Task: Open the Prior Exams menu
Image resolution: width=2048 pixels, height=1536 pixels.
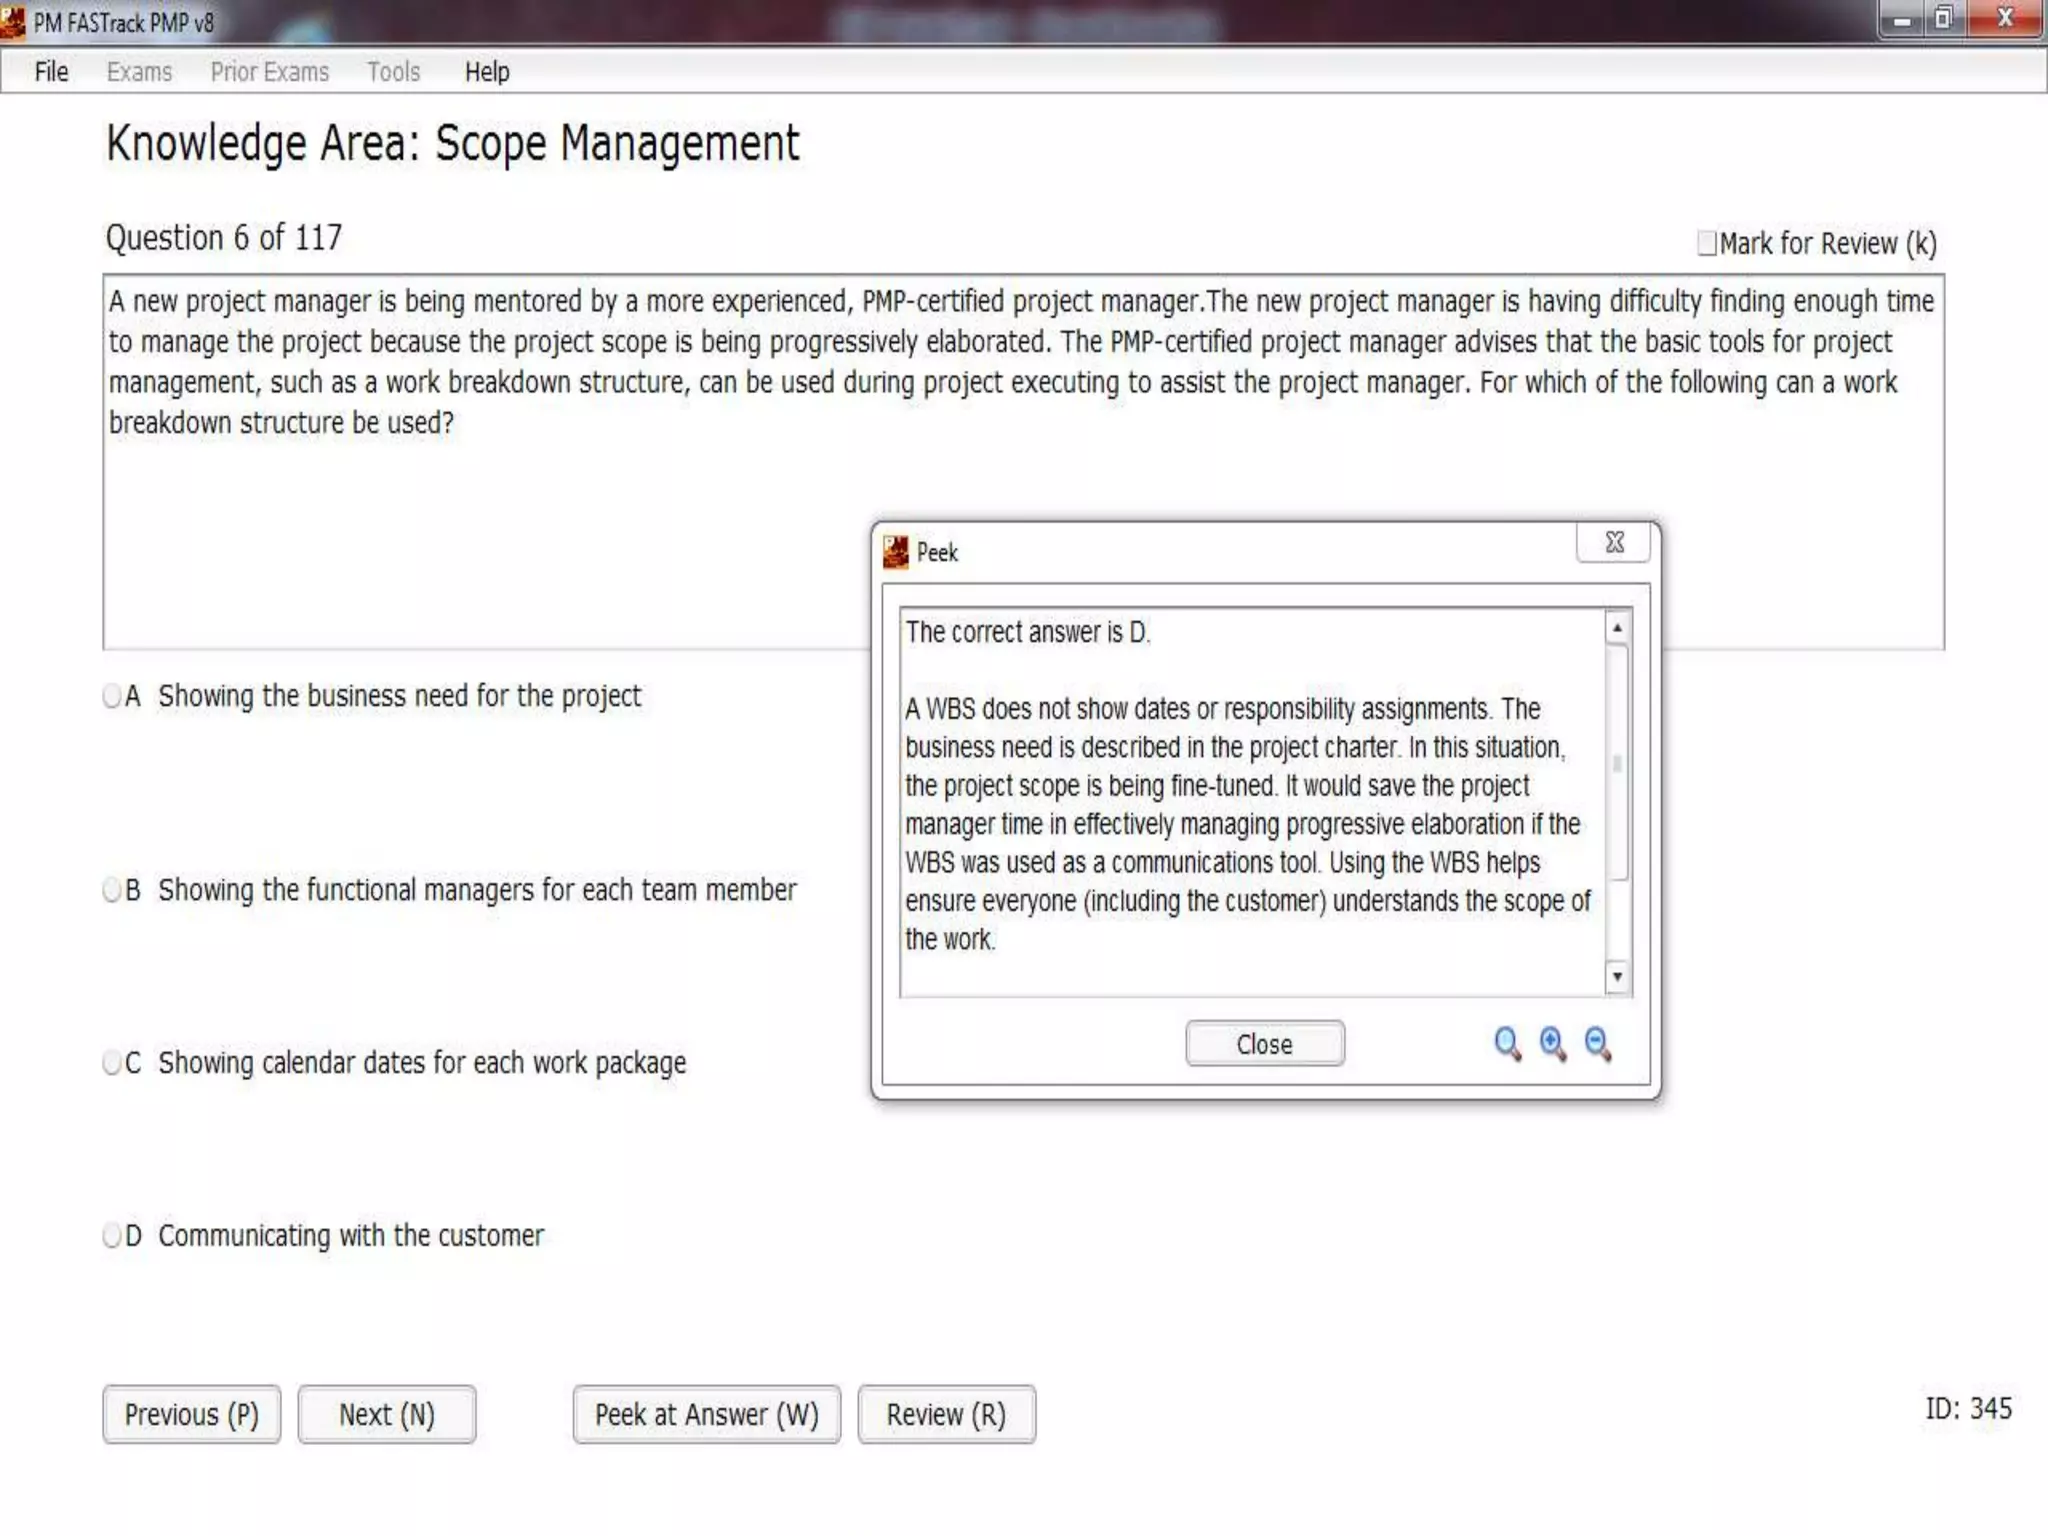Action: (269, 72)
